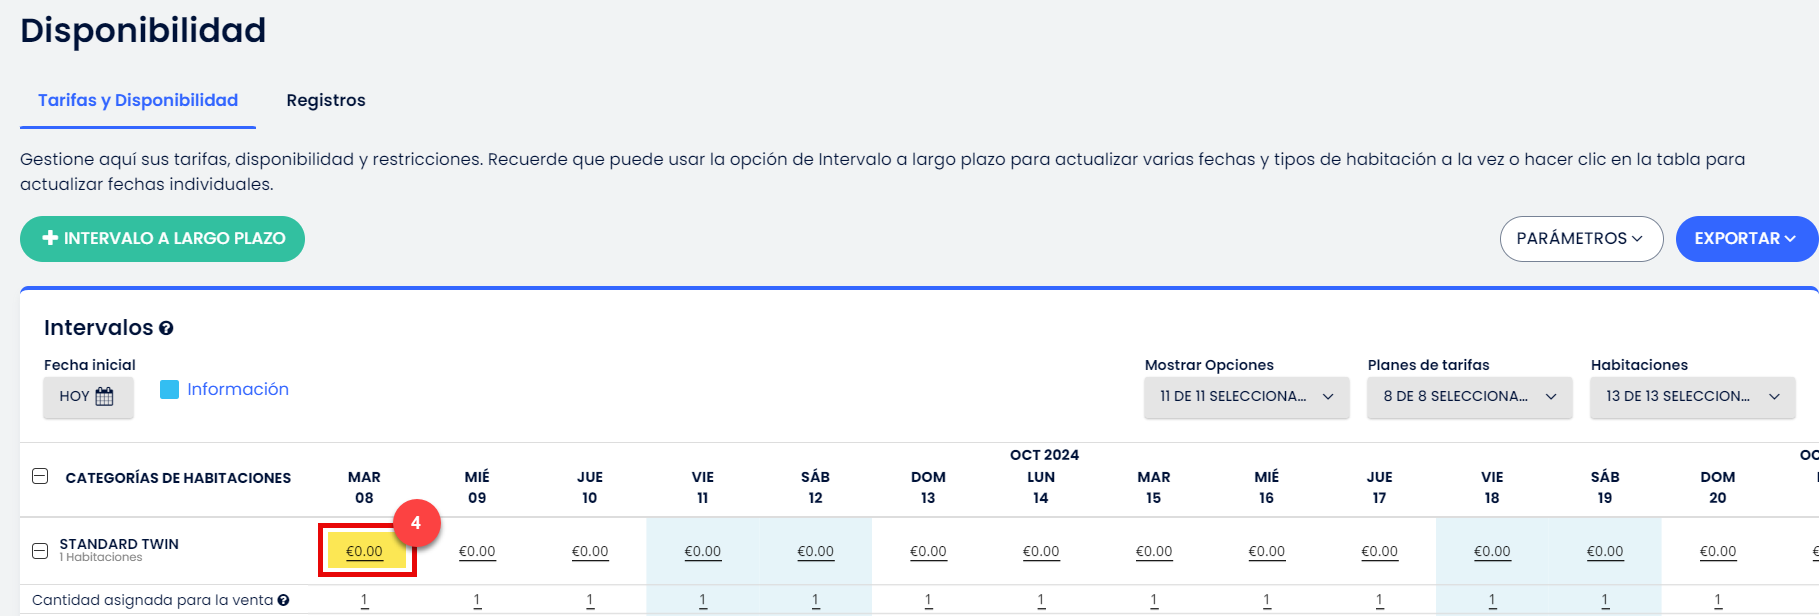1819x616 pixels.
Task: Switch to the Registros tab
Action: 326,100
